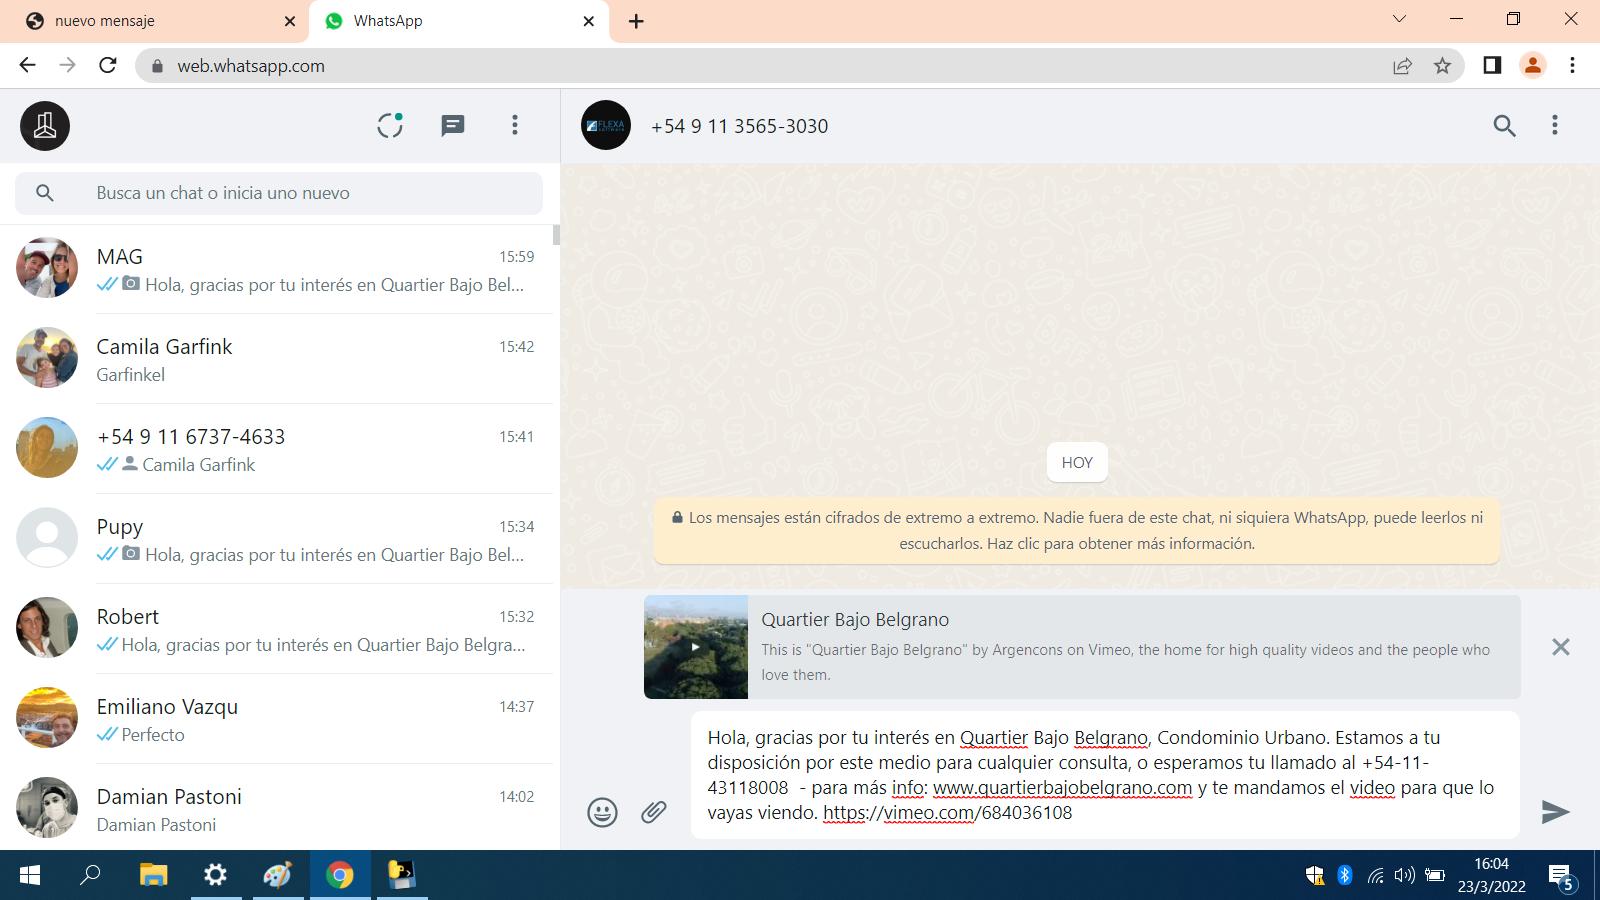
Task: Click Chrome icon on the taskbar
Action: click(x=340, y=875)
